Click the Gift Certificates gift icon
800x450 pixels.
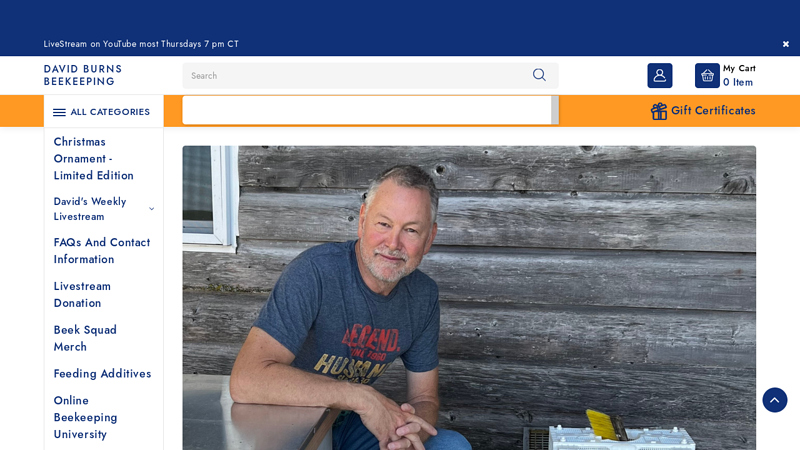click(x=659, y=111)
